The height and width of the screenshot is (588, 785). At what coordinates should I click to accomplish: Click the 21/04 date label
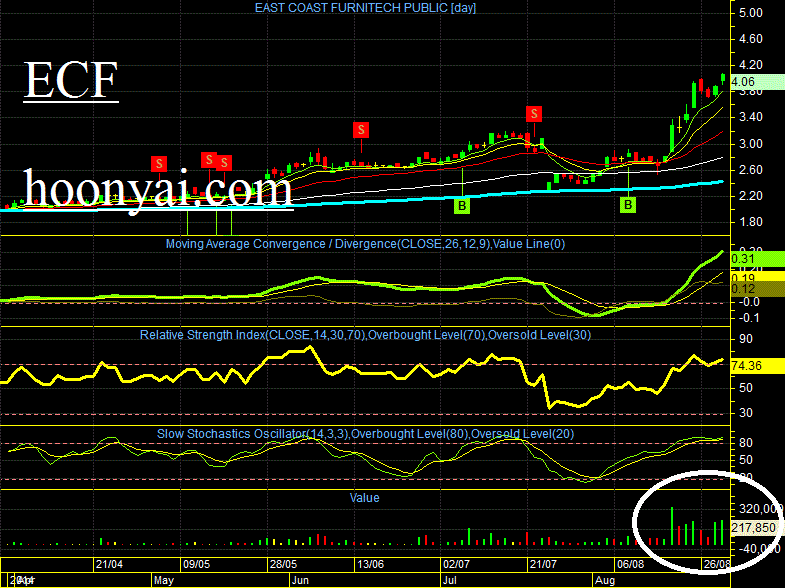109,564
